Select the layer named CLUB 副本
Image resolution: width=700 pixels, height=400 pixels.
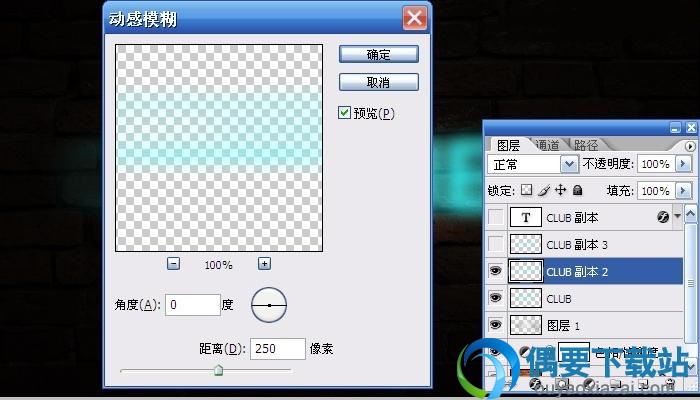coord(572,218)
